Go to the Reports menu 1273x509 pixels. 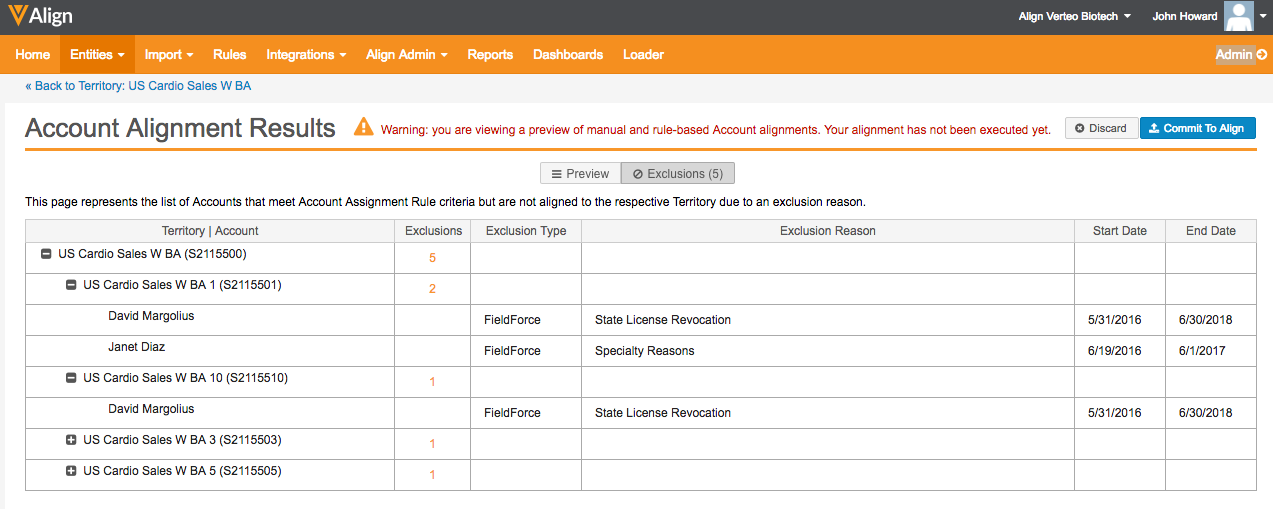pos(490,55)
